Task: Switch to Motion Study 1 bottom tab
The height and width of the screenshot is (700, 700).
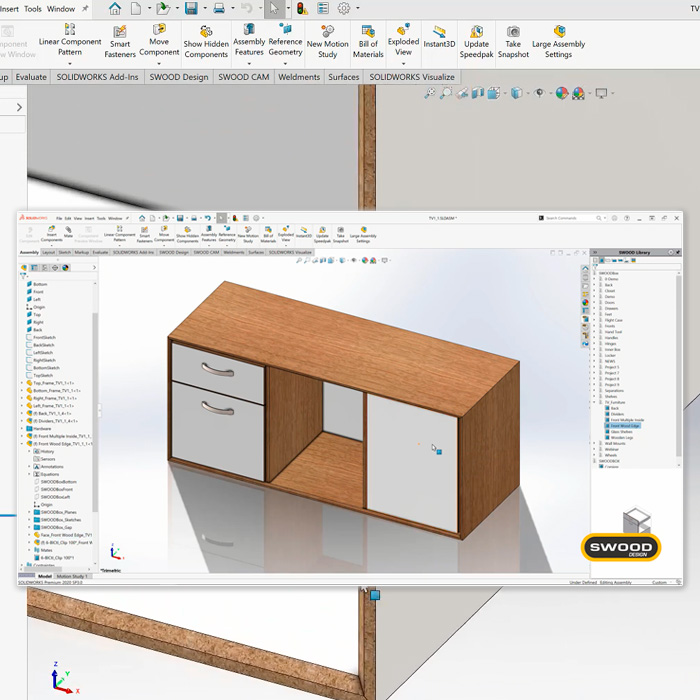Action: pos(71,576)
